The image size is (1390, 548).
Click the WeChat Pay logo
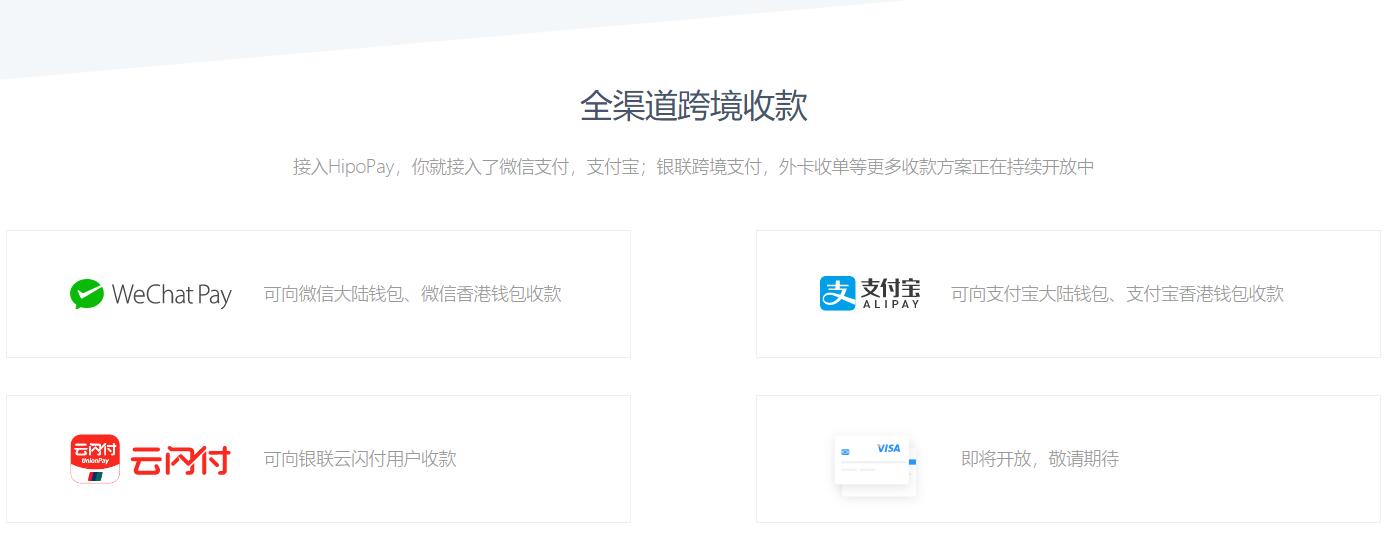coord(150,294)
